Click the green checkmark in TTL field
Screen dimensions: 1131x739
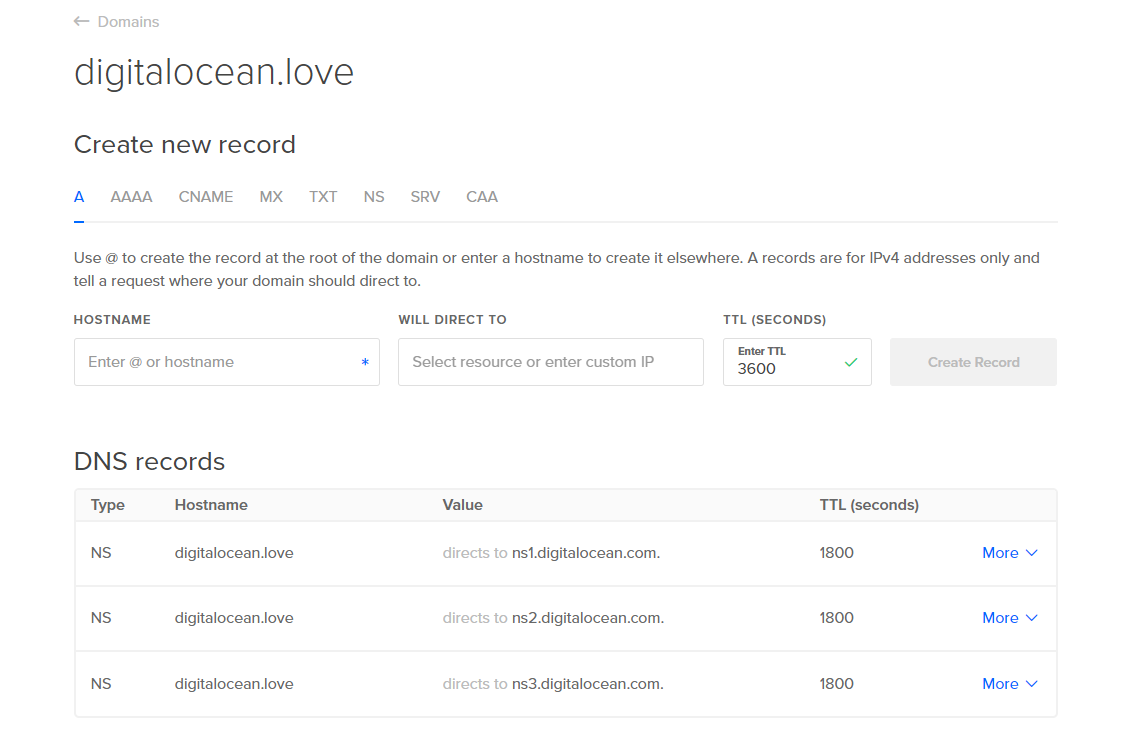pos(851,362)
